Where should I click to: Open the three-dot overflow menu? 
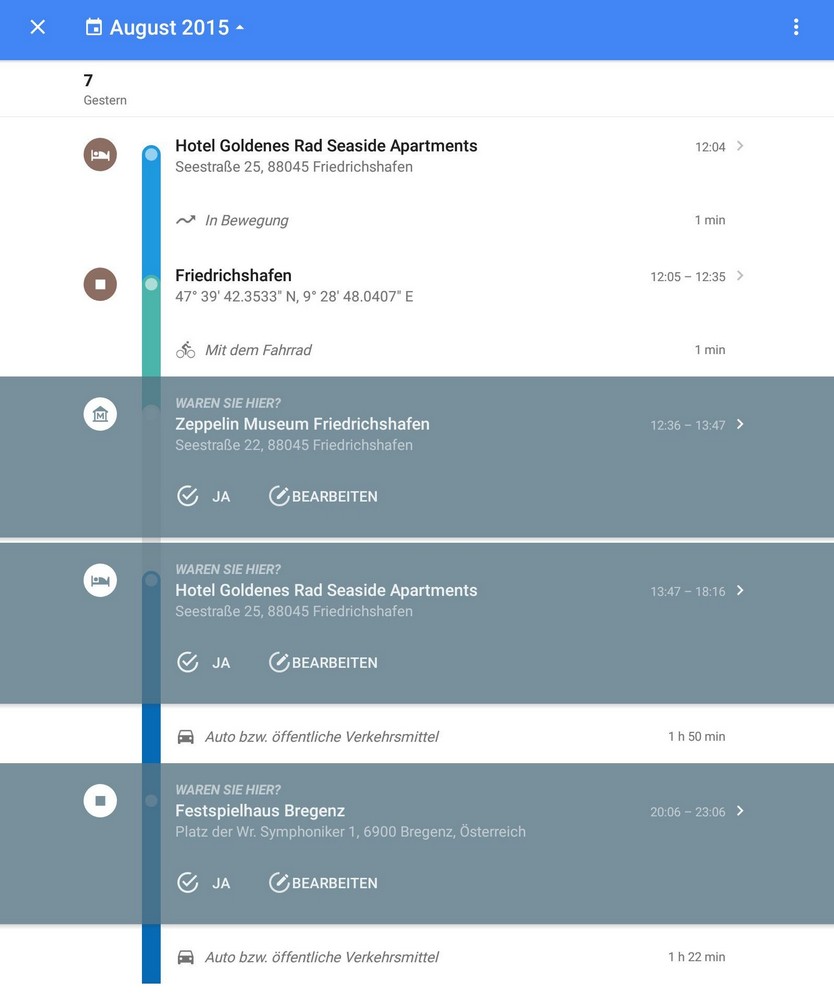coord(796,28)
